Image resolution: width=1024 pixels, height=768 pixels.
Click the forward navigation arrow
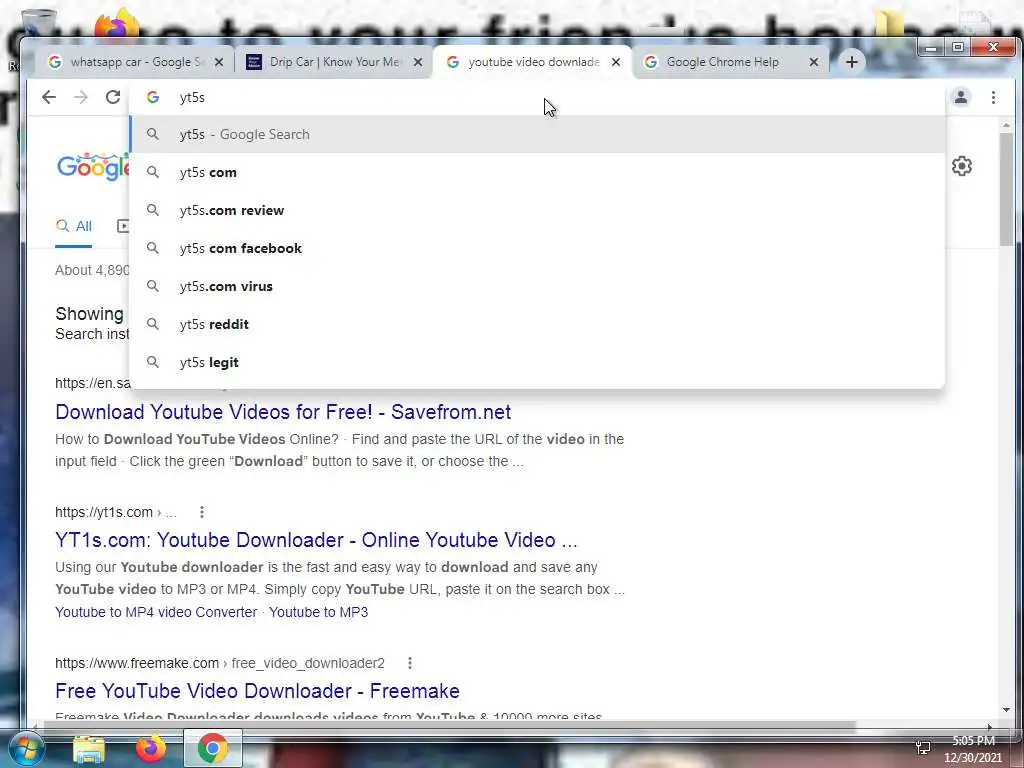click(81, 97)
